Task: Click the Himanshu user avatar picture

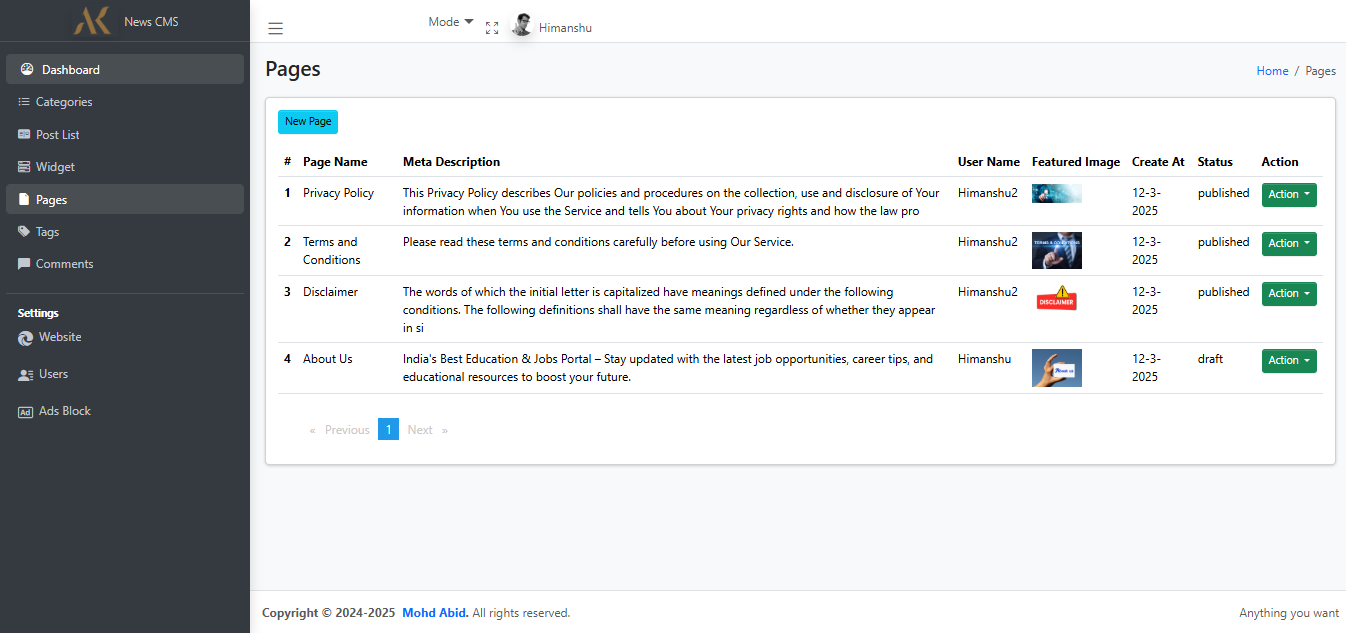Action: (521, 26)
